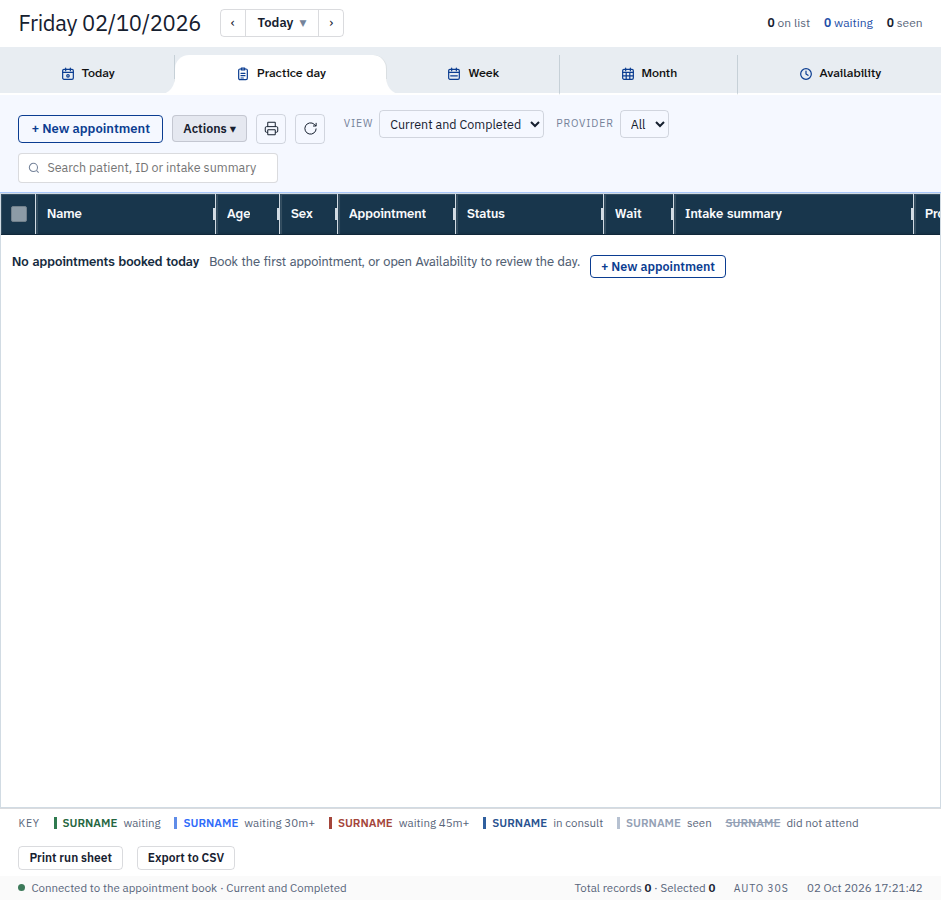
Task: Toggle the select-all checkbox in table header
Action: [19, 214]
